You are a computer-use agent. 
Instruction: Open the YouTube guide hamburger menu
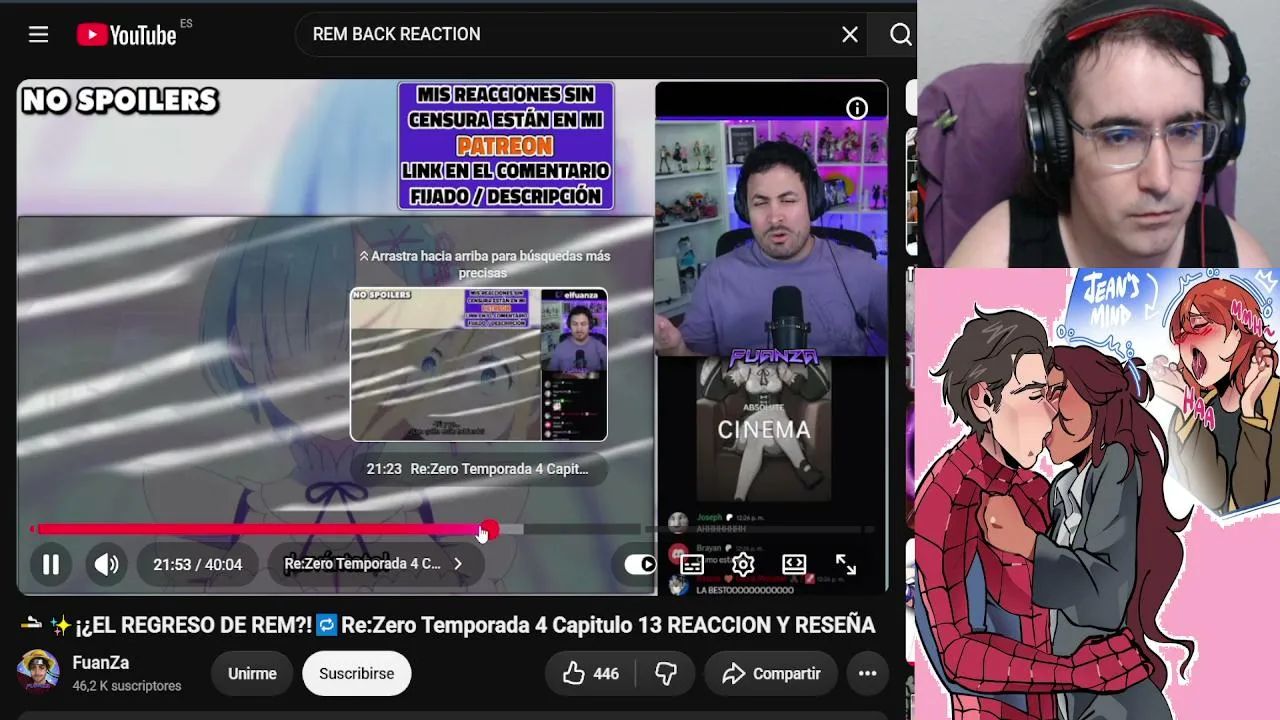tap(38, 35)
